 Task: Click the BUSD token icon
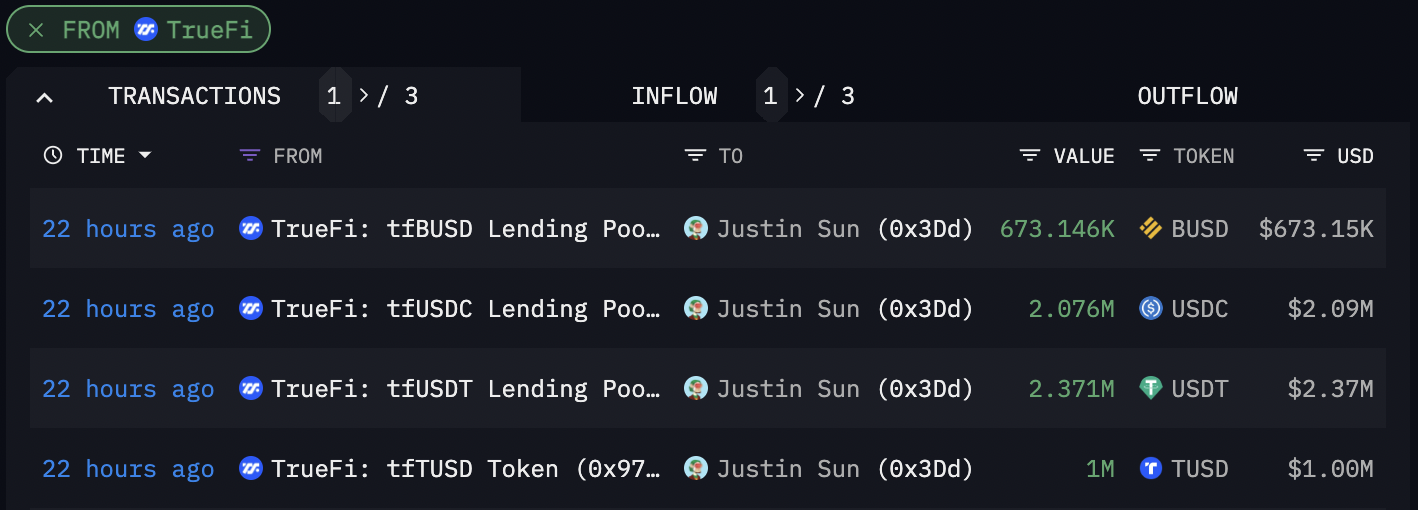(1151, 229)
